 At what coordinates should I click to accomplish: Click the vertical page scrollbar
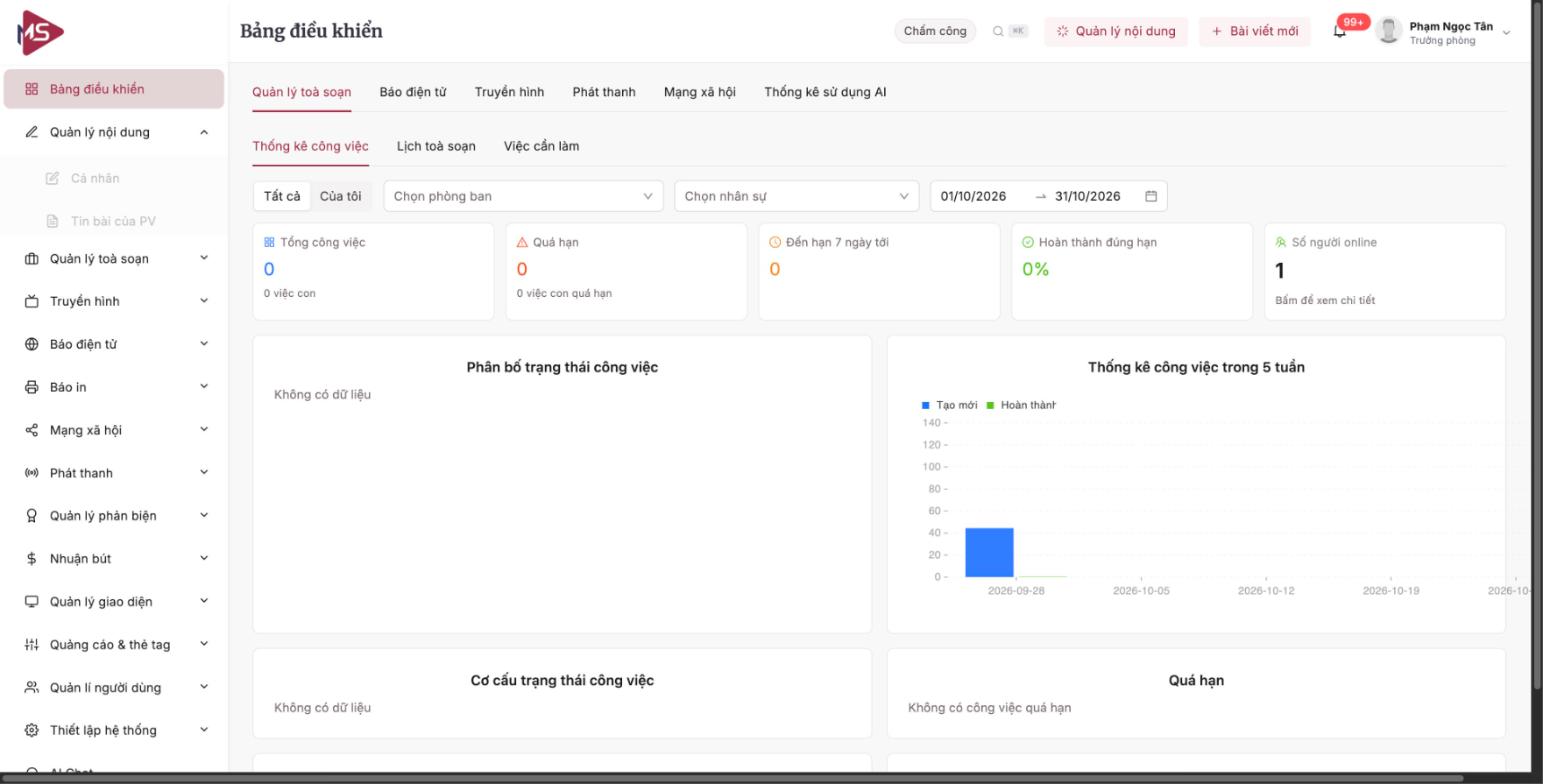pyautogui.click(x=1537, y=345)
